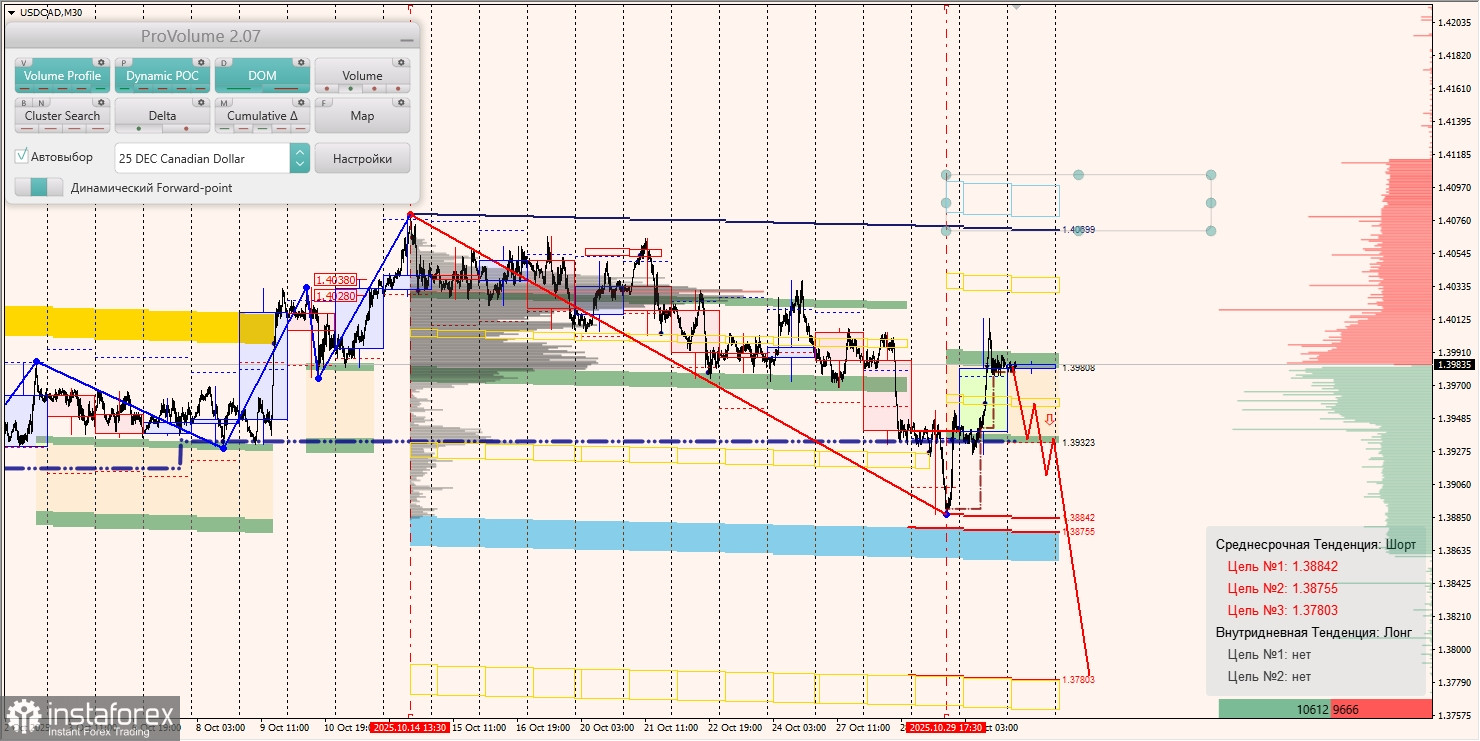Open Volume Profile settings gear
Screen dimensions: 1480x741
point(101,62)
